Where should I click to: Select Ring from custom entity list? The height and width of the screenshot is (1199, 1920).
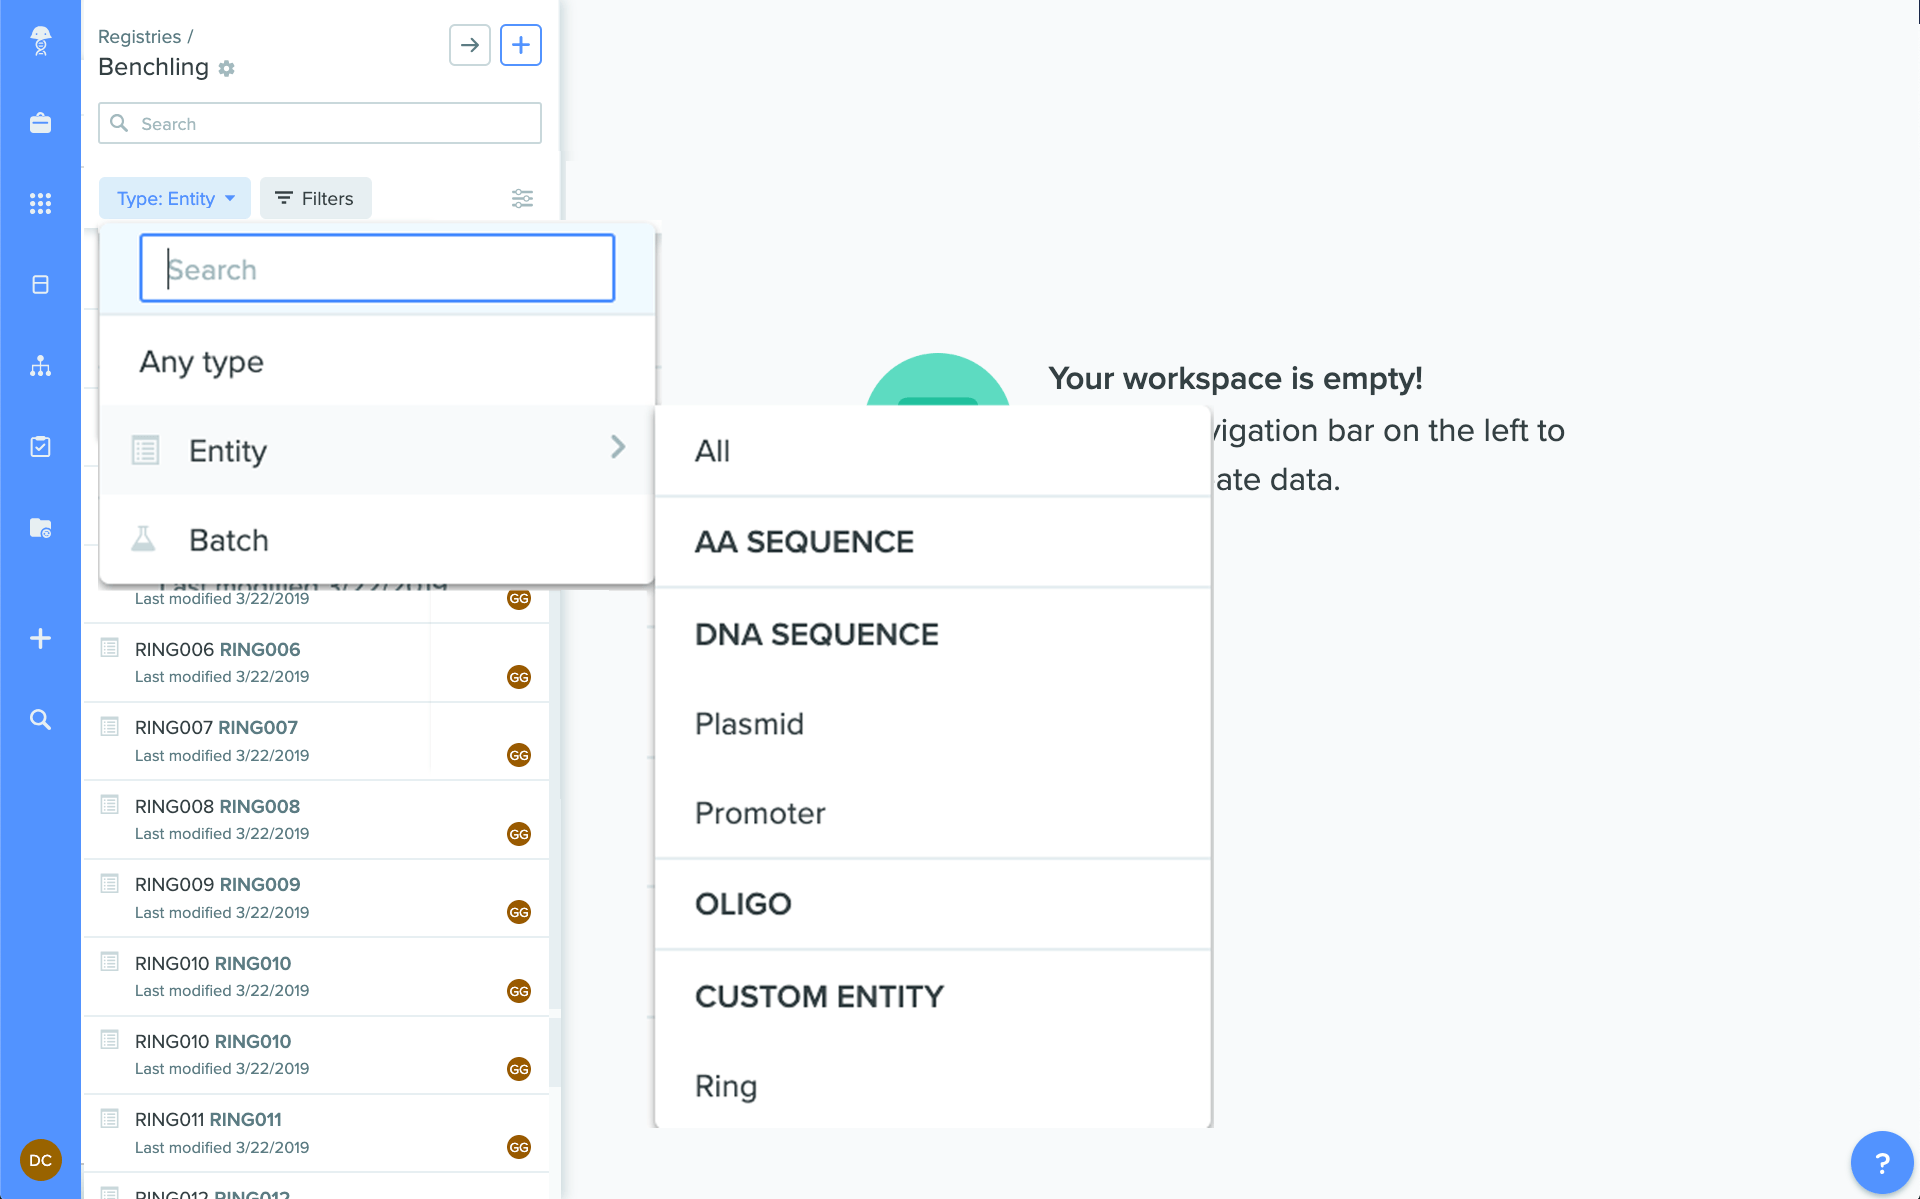pos(725,1086)
